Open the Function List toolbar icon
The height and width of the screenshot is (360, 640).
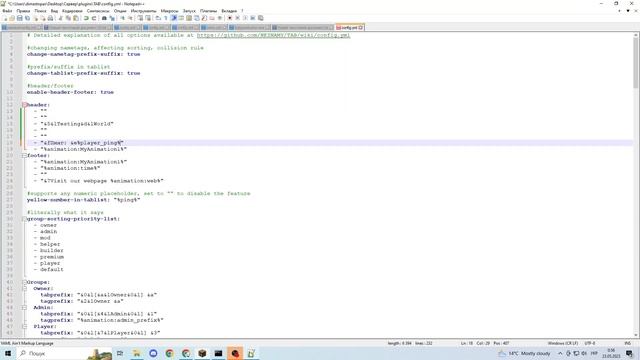coord(204,18)
